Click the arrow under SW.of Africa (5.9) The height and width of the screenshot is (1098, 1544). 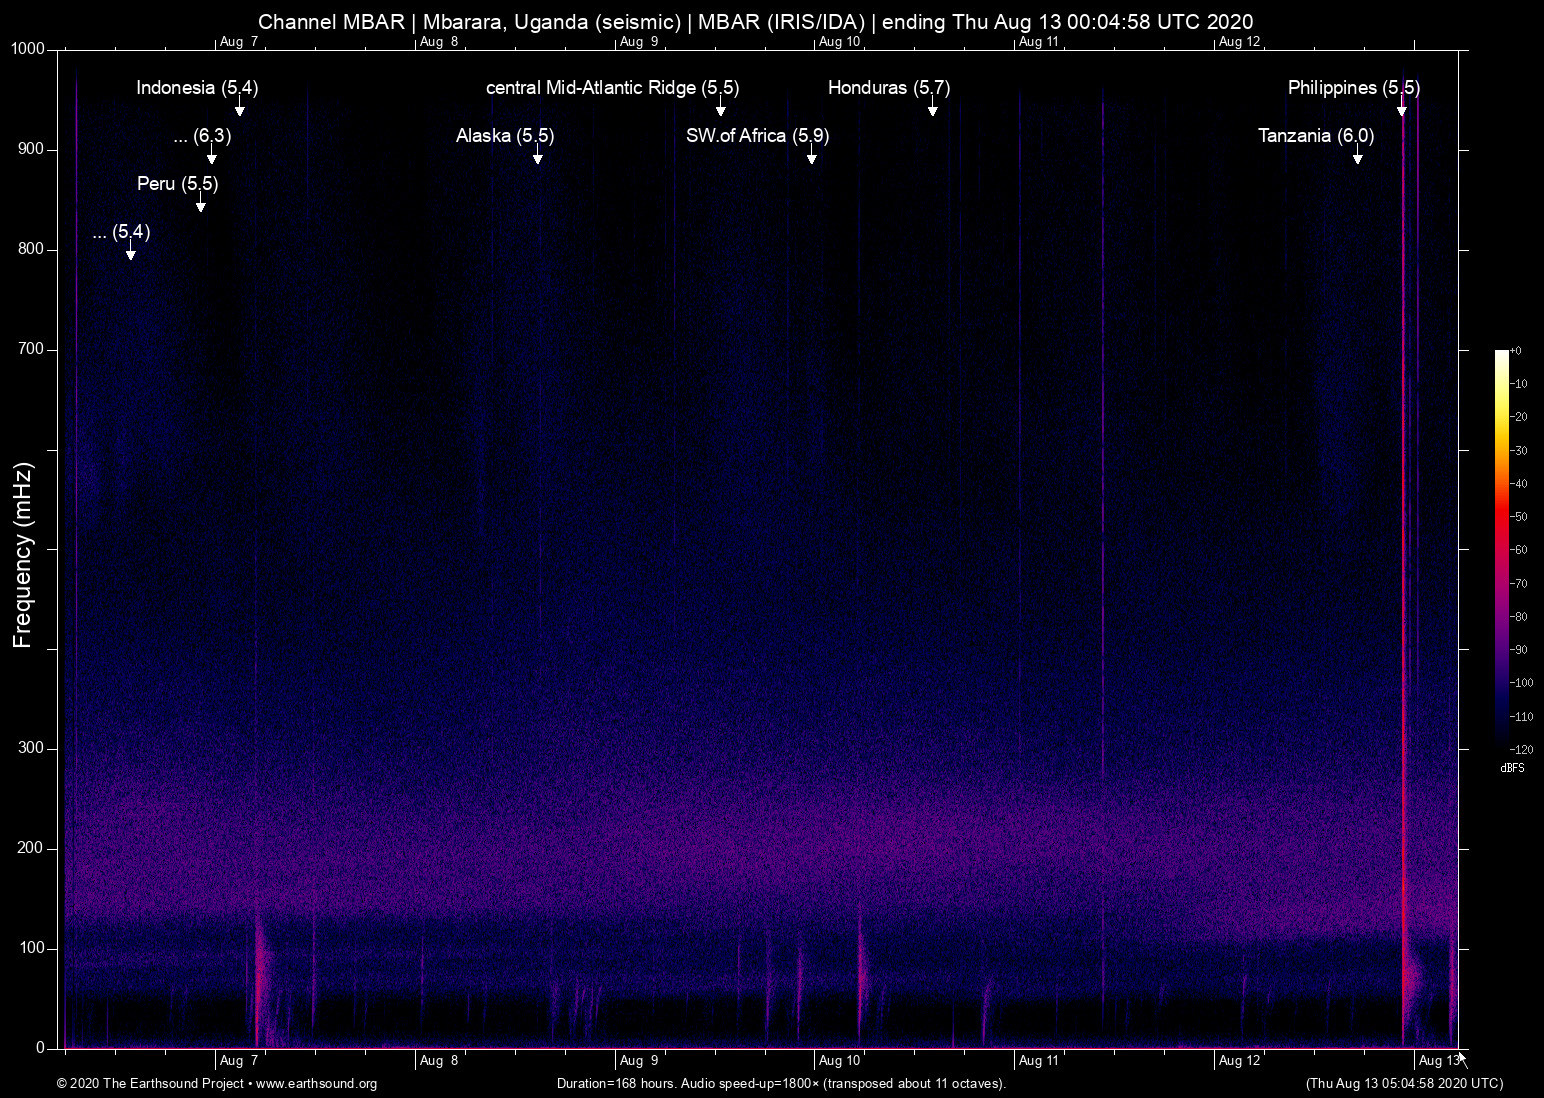click(x=812, y=157)
